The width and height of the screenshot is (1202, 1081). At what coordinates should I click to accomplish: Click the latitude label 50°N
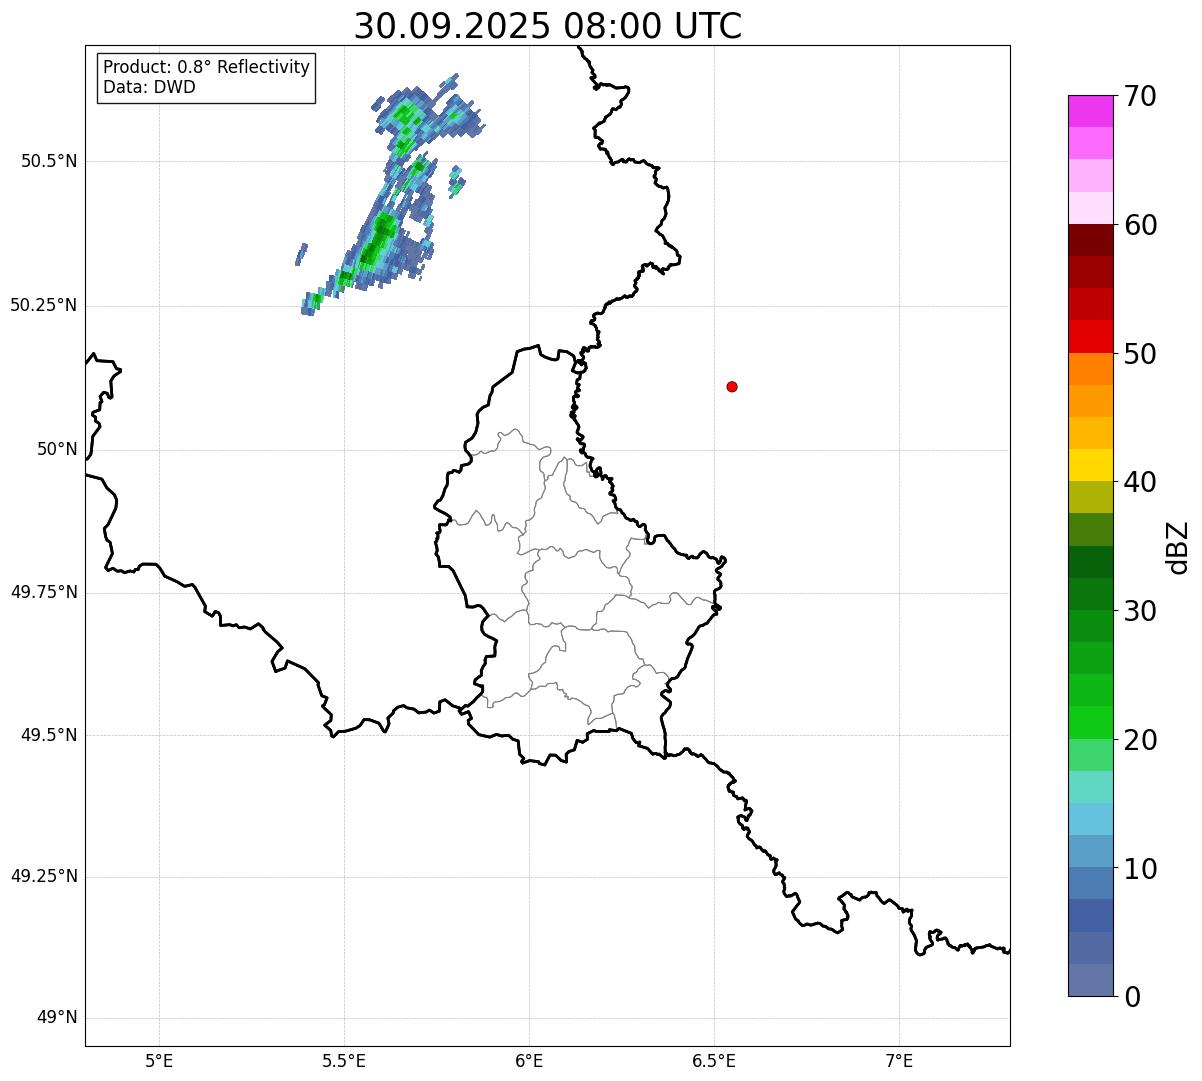57,449
